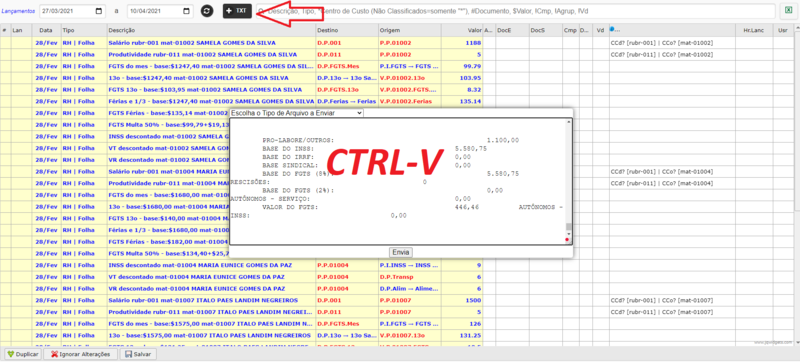Click the Salvar button

[x=138, y=354]
